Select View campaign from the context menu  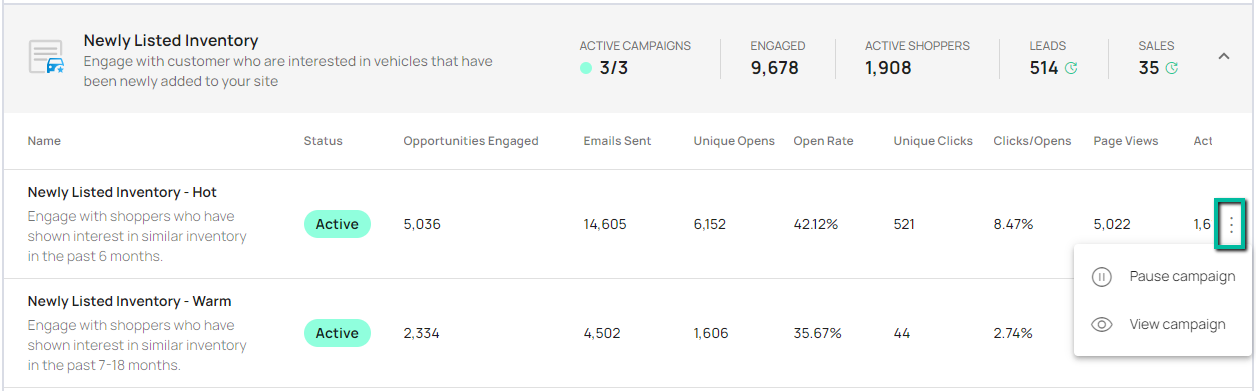point(1177,324)
